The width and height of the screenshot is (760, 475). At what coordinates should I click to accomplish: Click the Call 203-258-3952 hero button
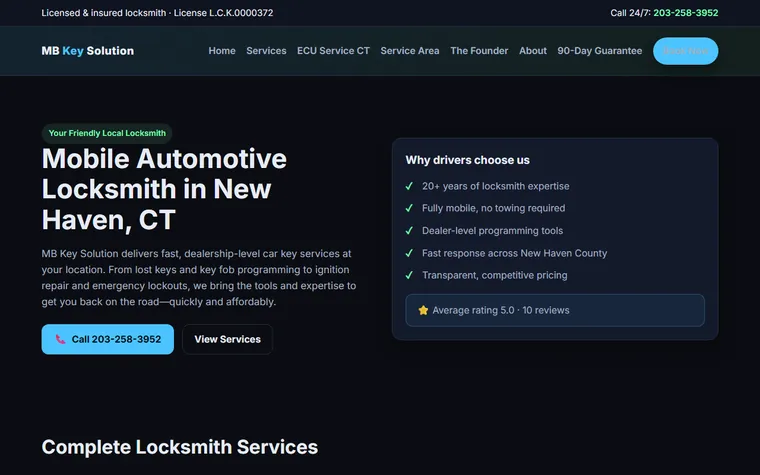click(x=108, y=339)
